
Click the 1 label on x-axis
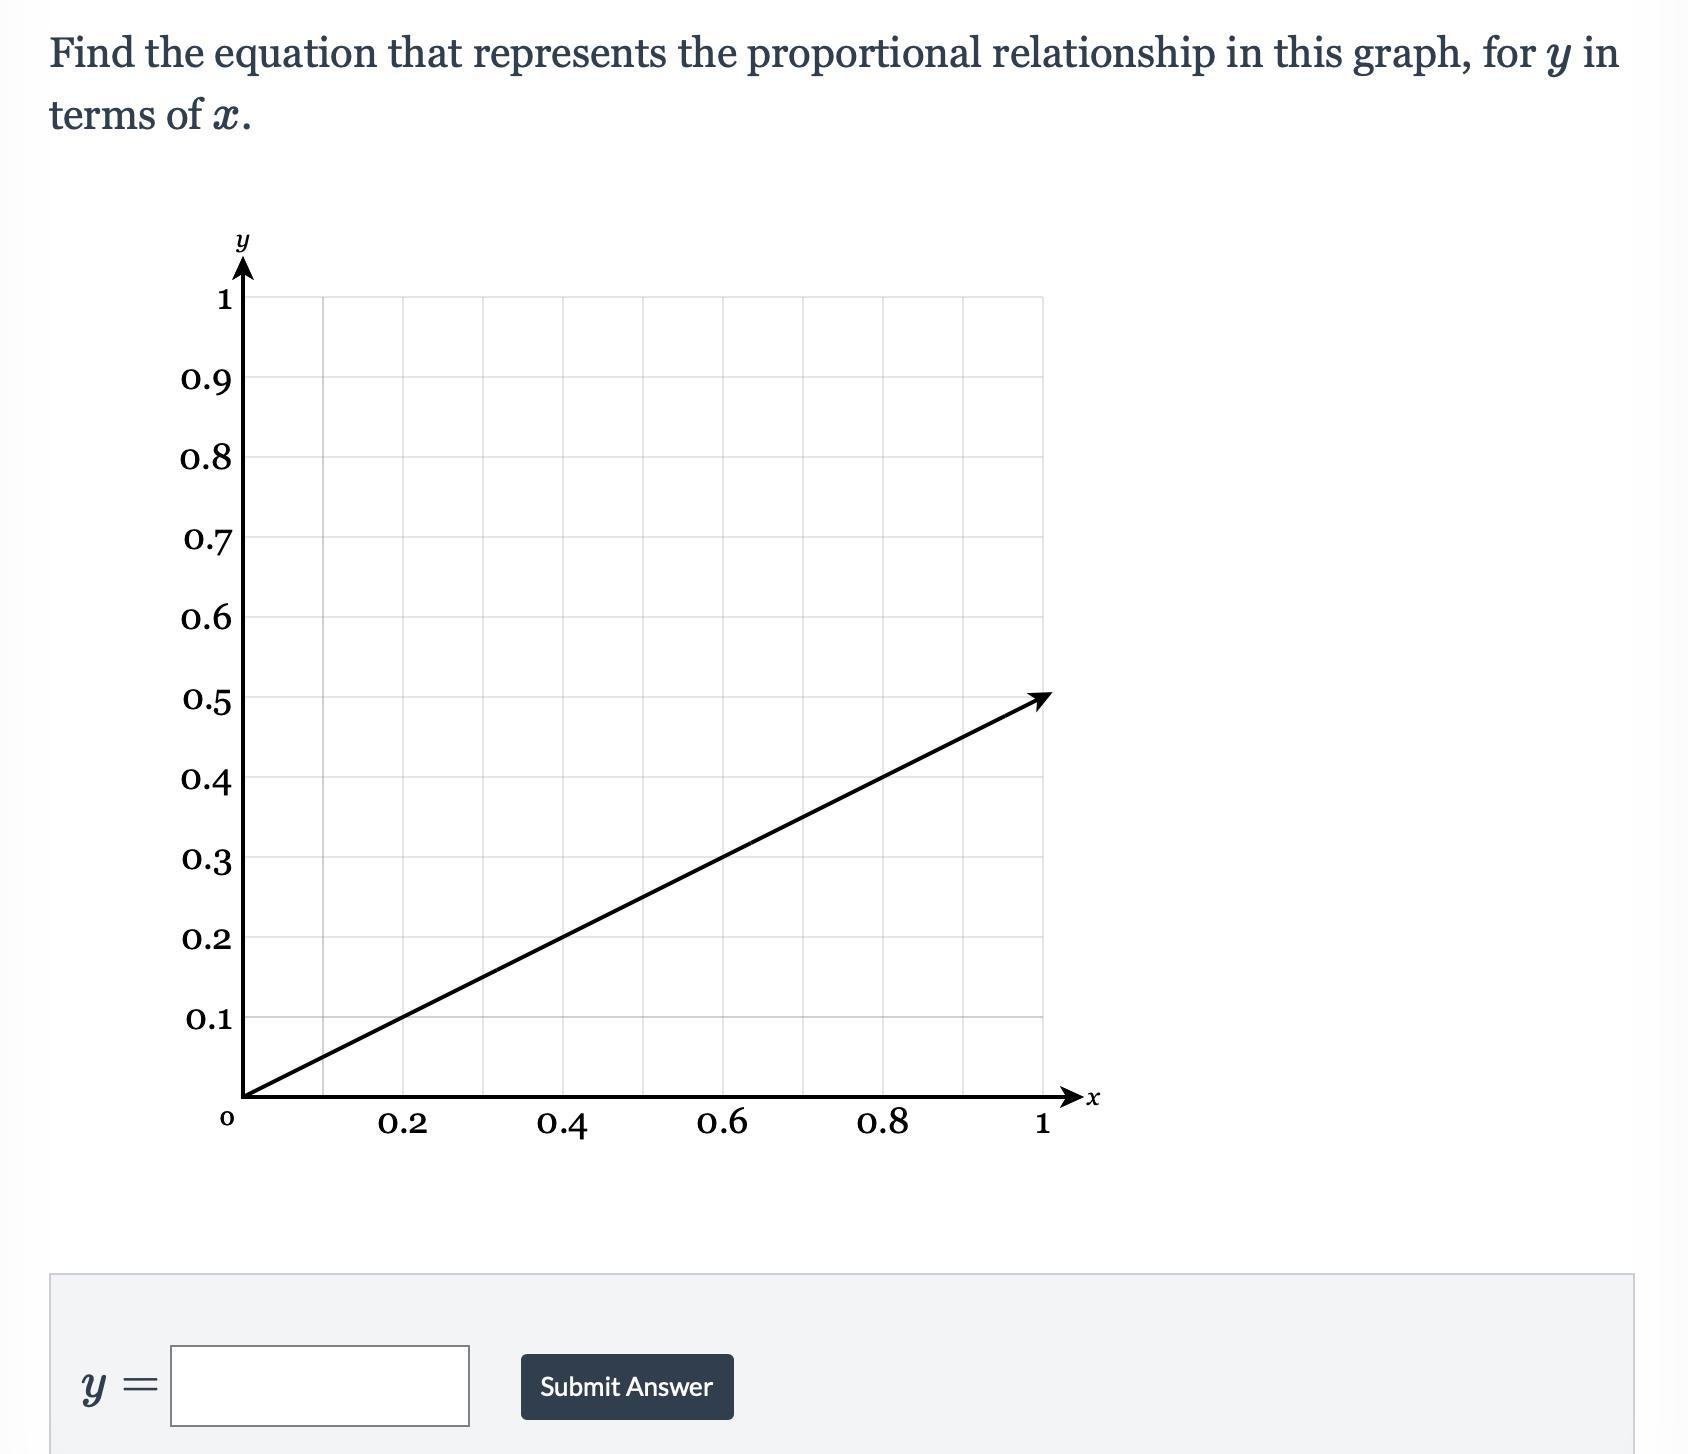point(1042,1124)
